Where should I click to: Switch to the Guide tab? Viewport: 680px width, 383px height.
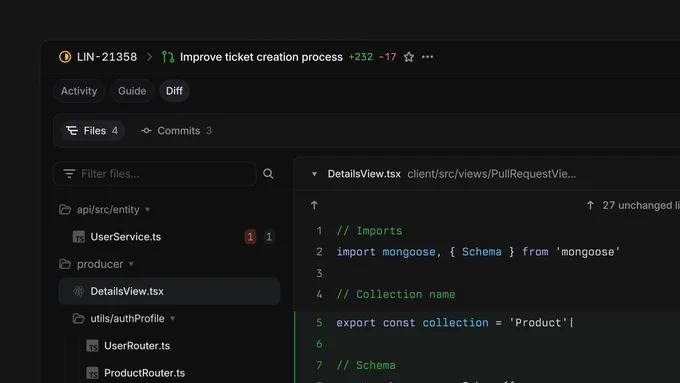[132, 91]
